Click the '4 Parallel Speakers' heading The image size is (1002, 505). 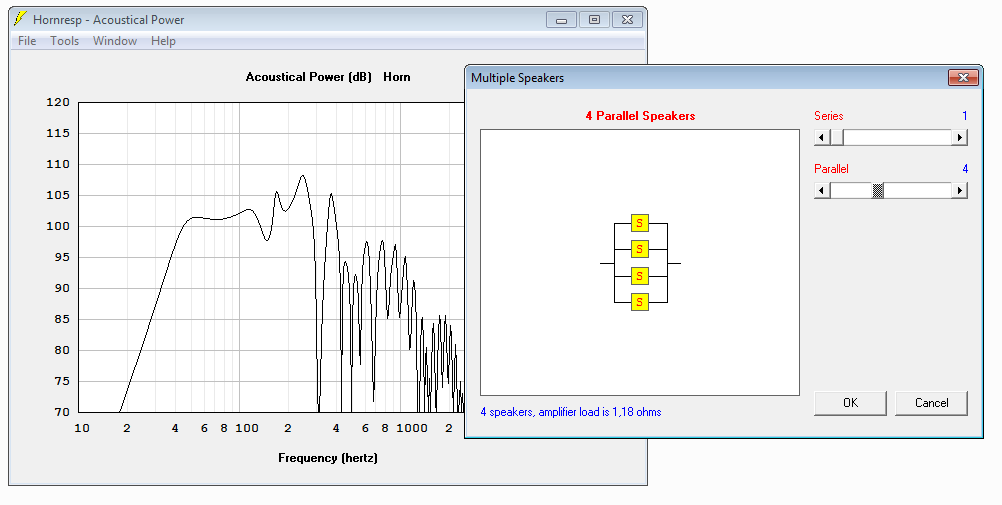(x=640, y=116)
